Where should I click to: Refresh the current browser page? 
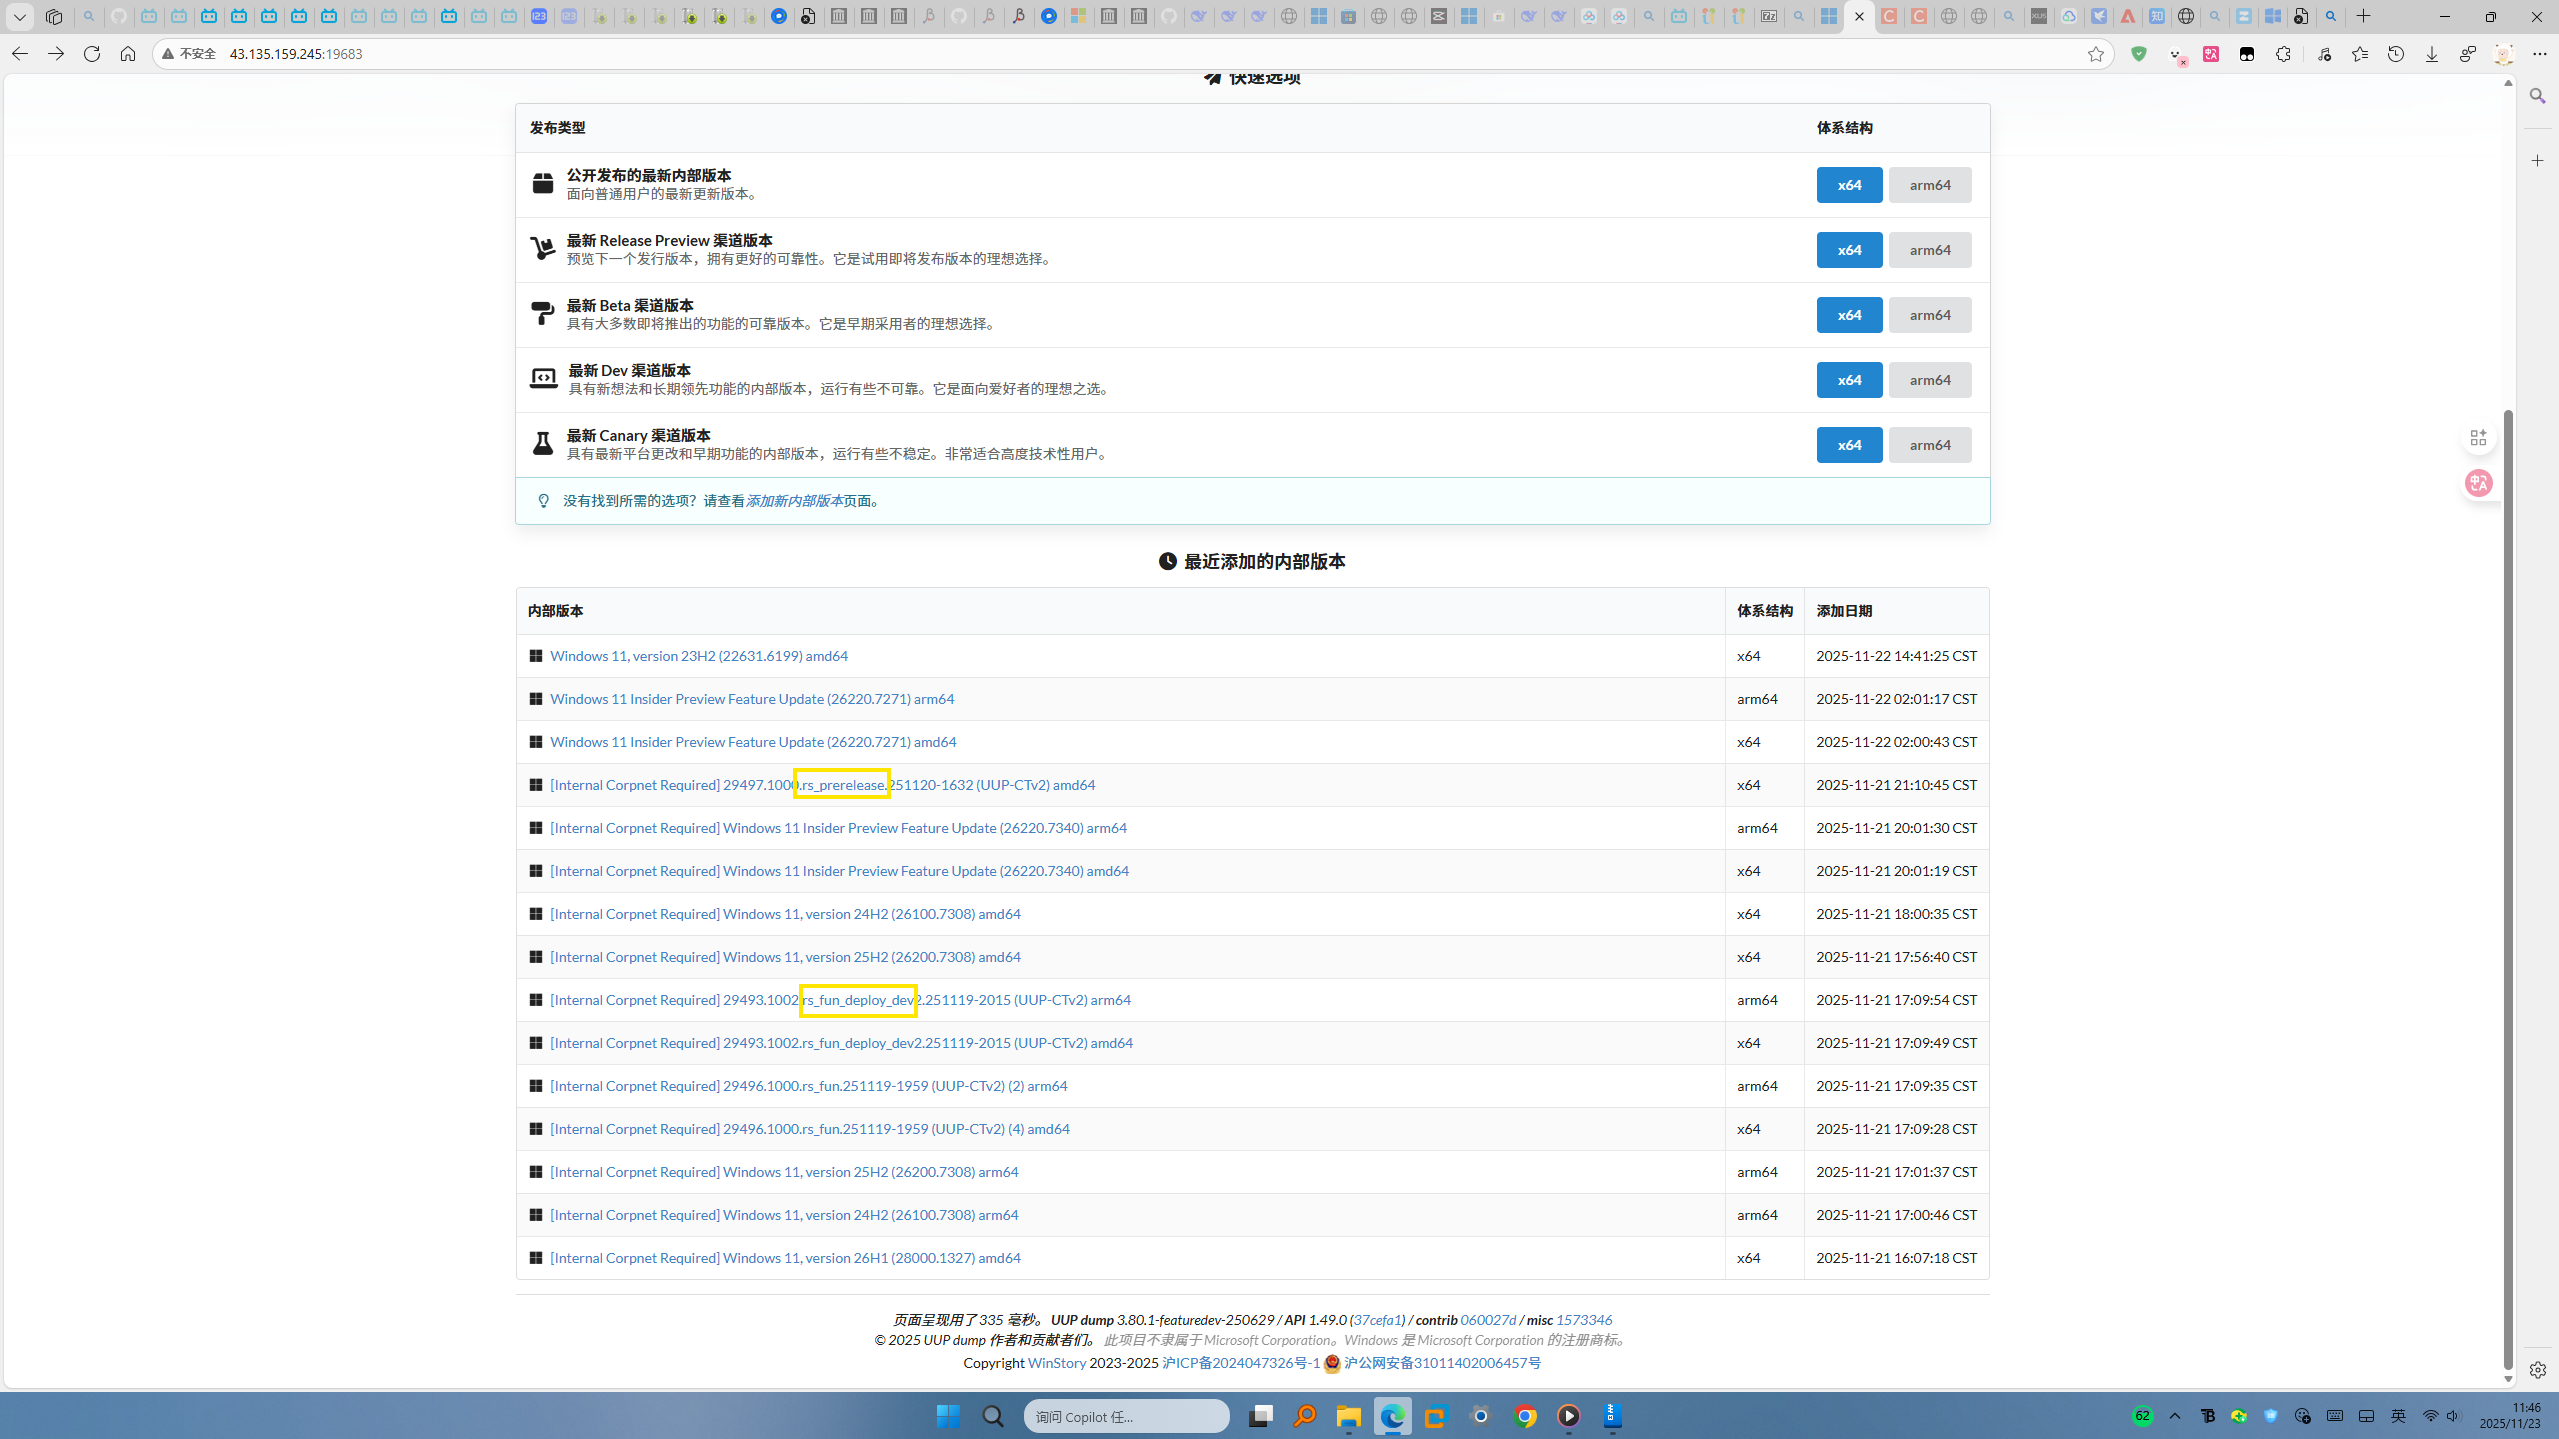coord(92,54)
